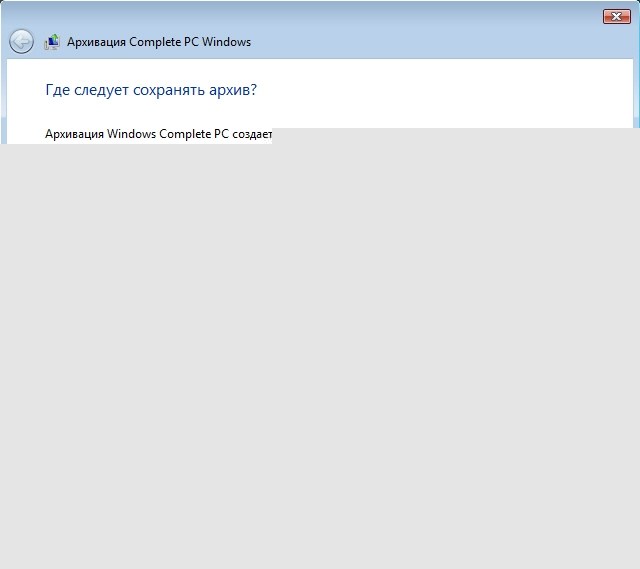
Task: Click the Complete PC backup wizard icon
Action: (52, 42)
